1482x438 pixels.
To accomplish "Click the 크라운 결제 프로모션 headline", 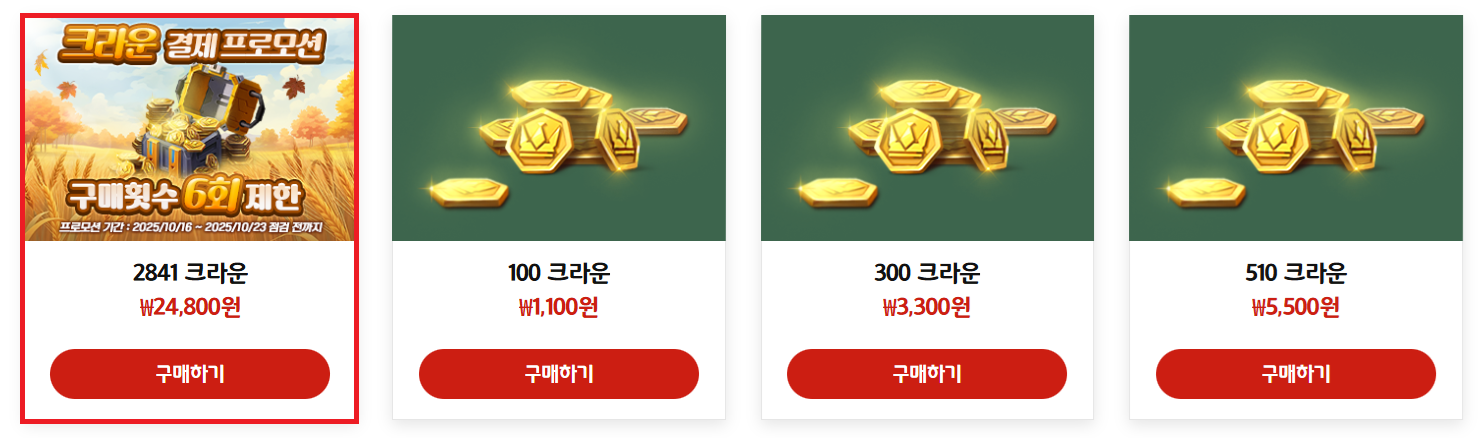I will (x=191, y=43).
